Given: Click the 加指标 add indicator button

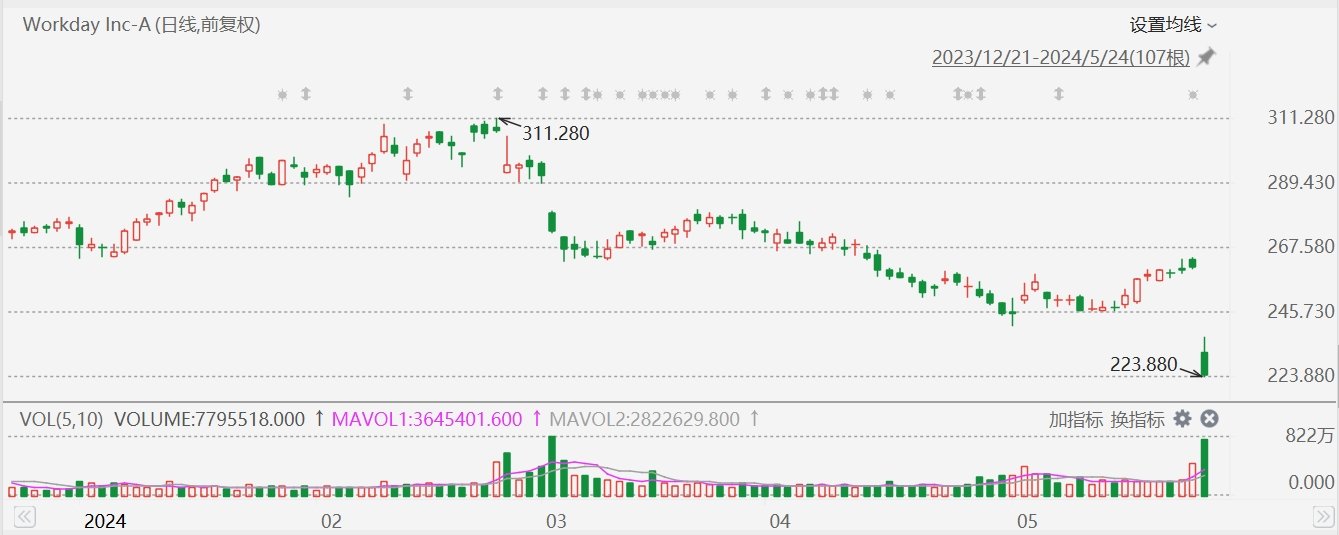Looking at the screenshot, I should tap(1075, 419).
